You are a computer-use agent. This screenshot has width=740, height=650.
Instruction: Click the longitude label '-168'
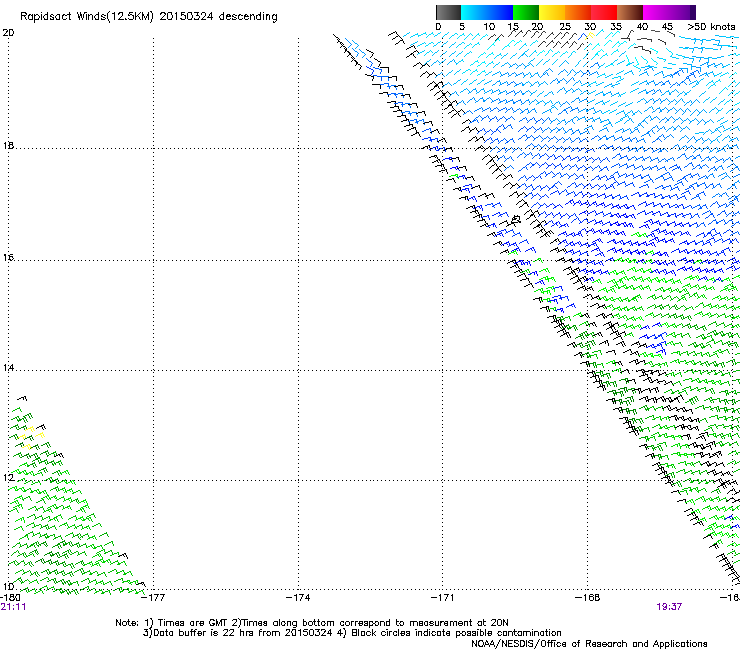pos(588,598)
